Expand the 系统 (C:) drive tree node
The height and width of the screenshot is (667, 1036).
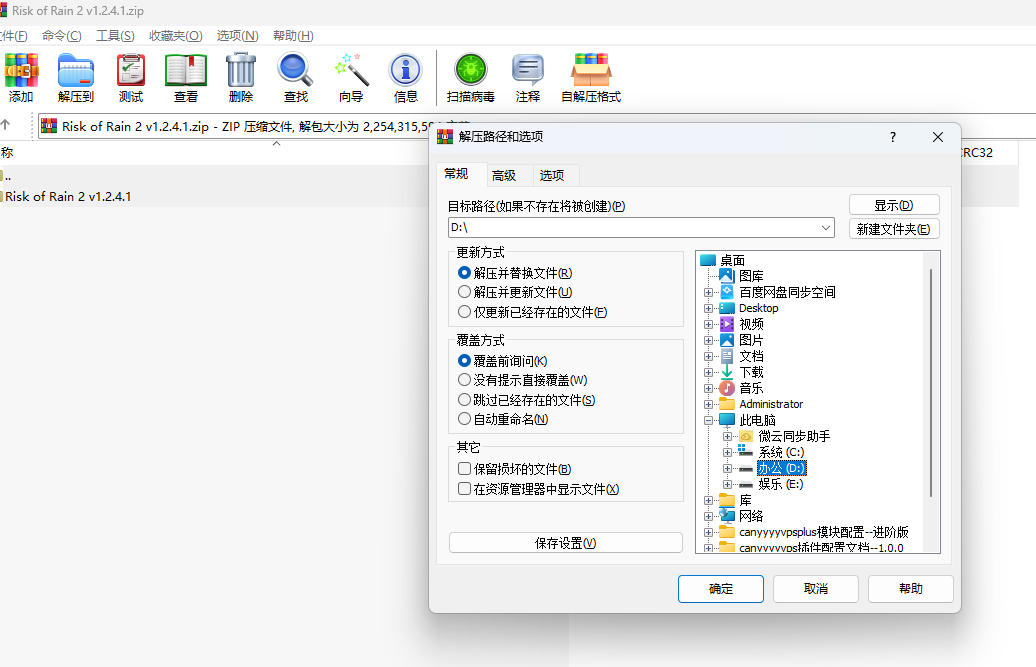728,452
